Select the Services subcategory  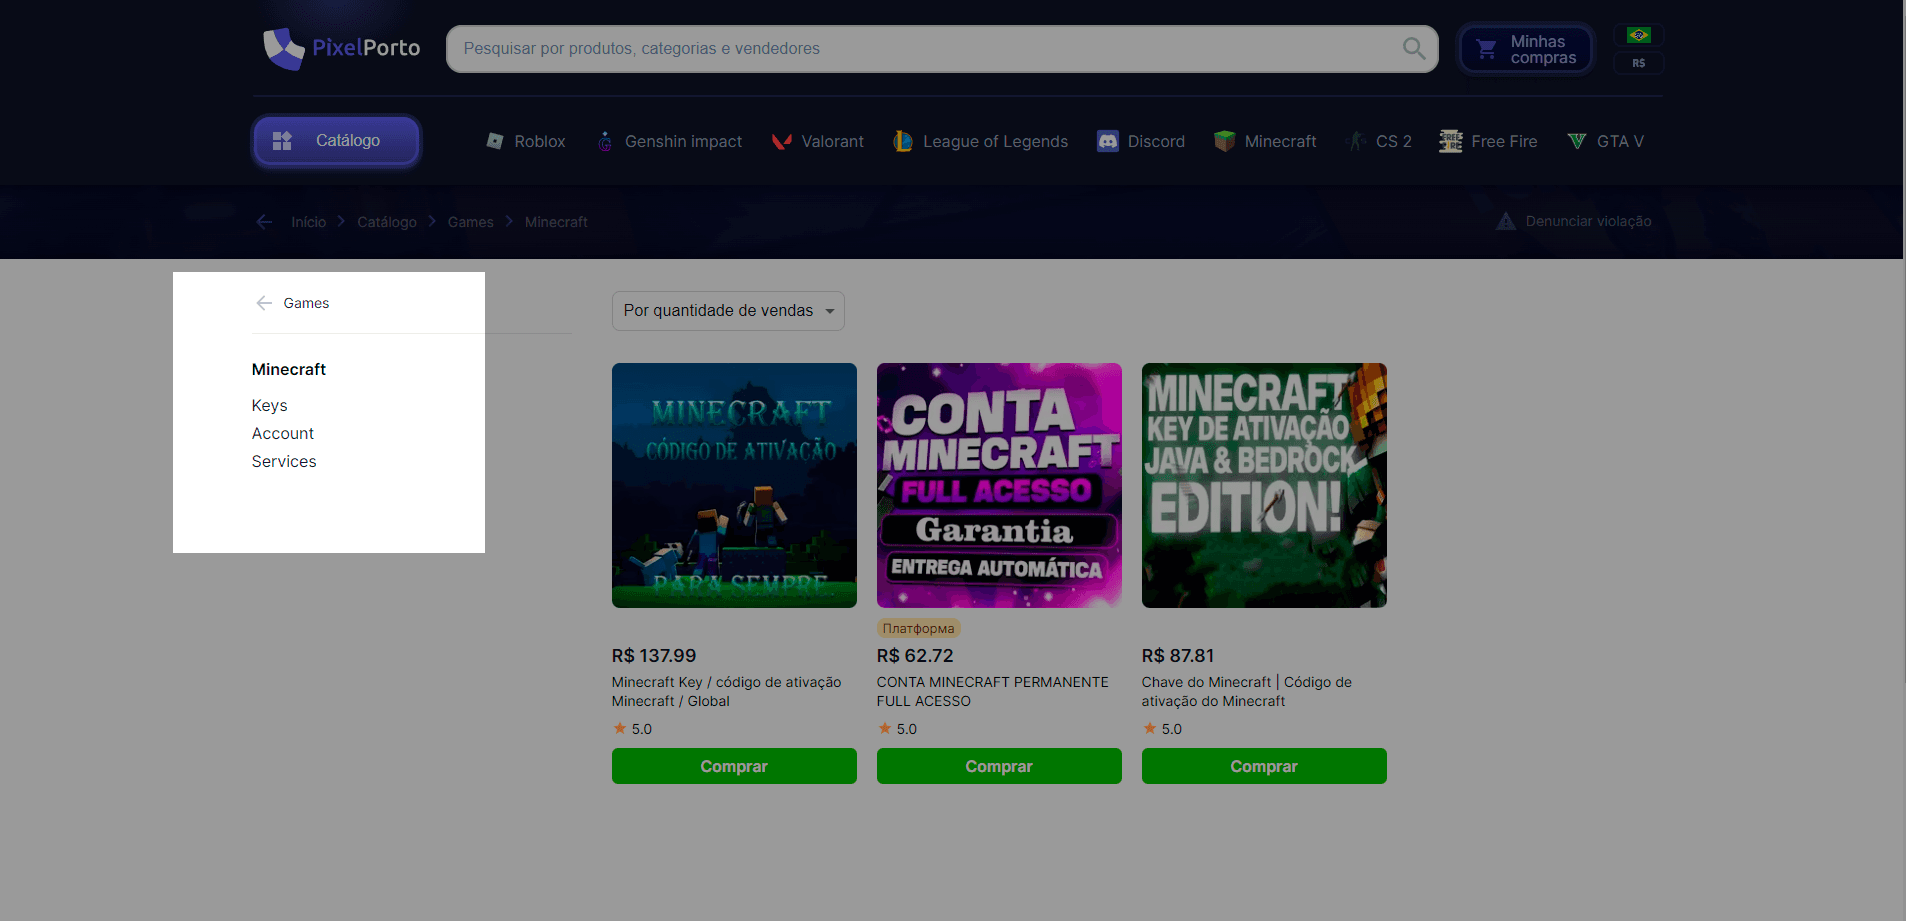[x=284, y=461]
